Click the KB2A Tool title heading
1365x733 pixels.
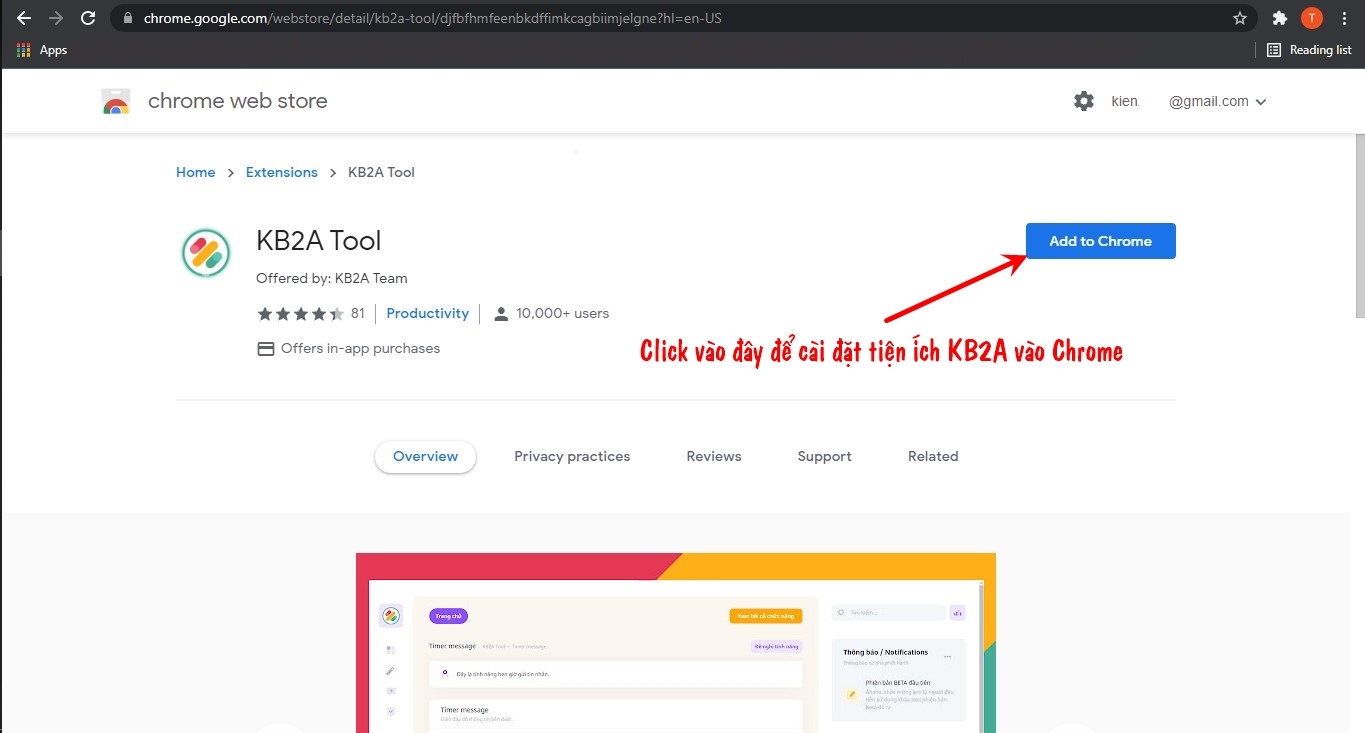(x=319, y=240)
